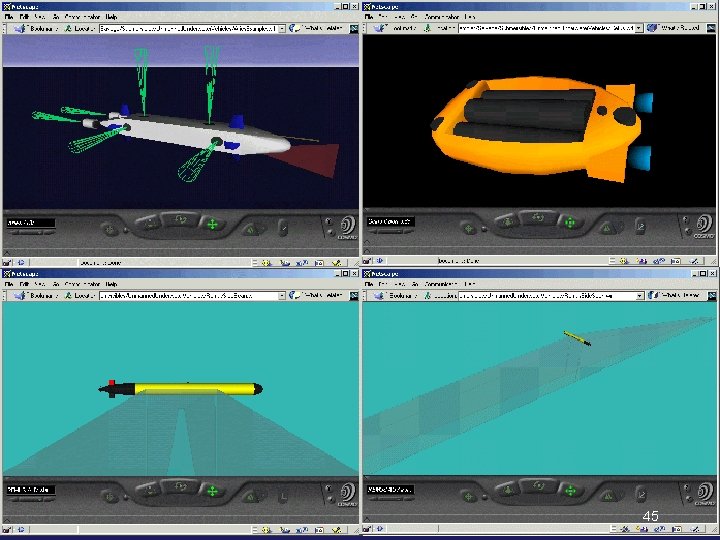This screenshot has width=720, height=540.
Task: Collapse Cosmo dashboard in sonar swath window
Action: pos(367,519)
